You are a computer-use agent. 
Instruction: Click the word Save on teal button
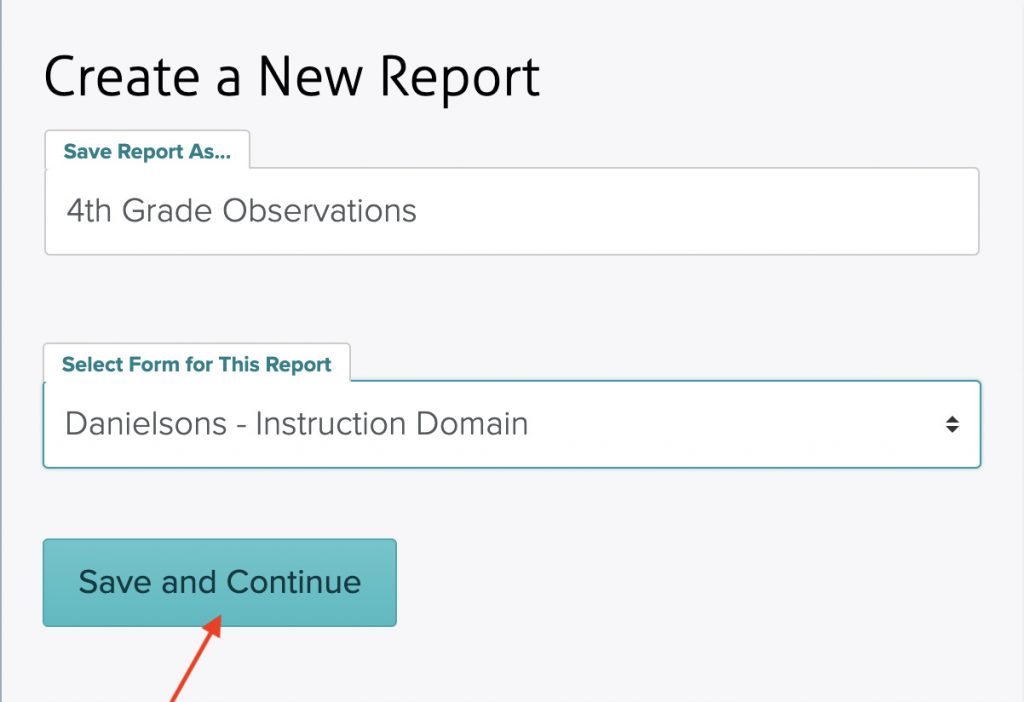pos(115,582)
